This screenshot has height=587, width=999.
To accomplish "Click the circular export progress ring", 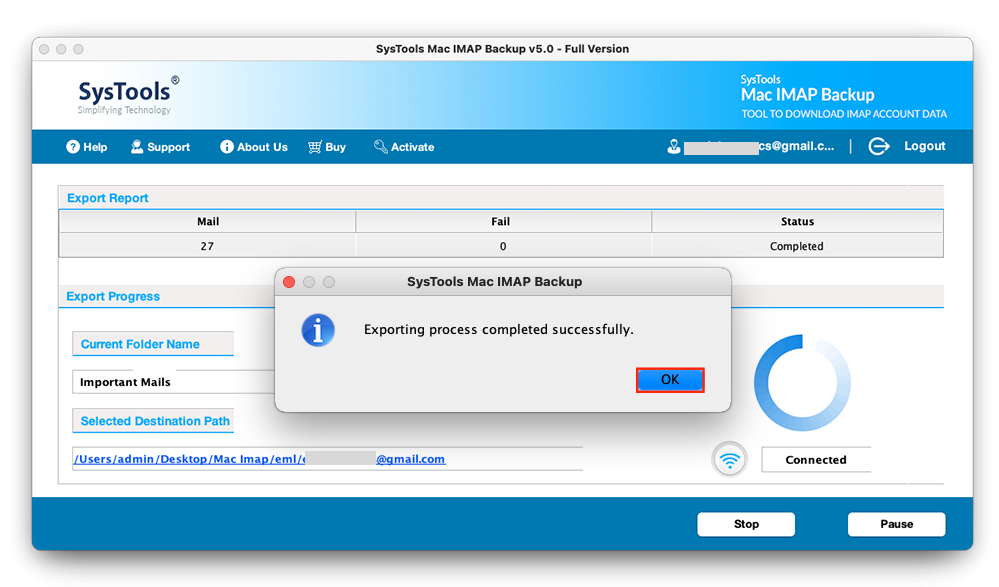I will point(802,382).
